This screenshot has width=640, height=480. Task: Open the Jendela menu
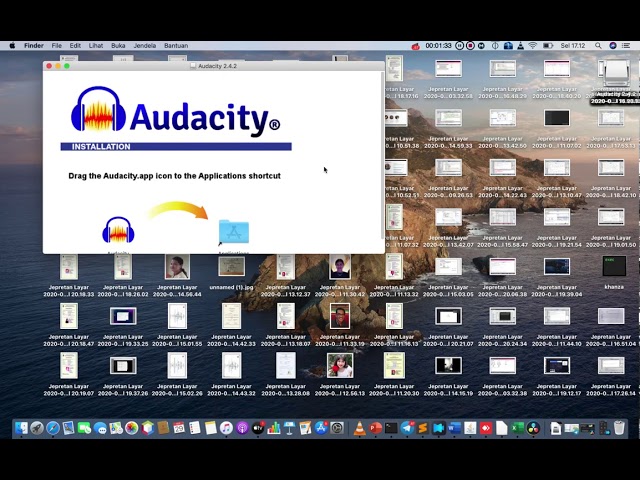coord(145,46)
